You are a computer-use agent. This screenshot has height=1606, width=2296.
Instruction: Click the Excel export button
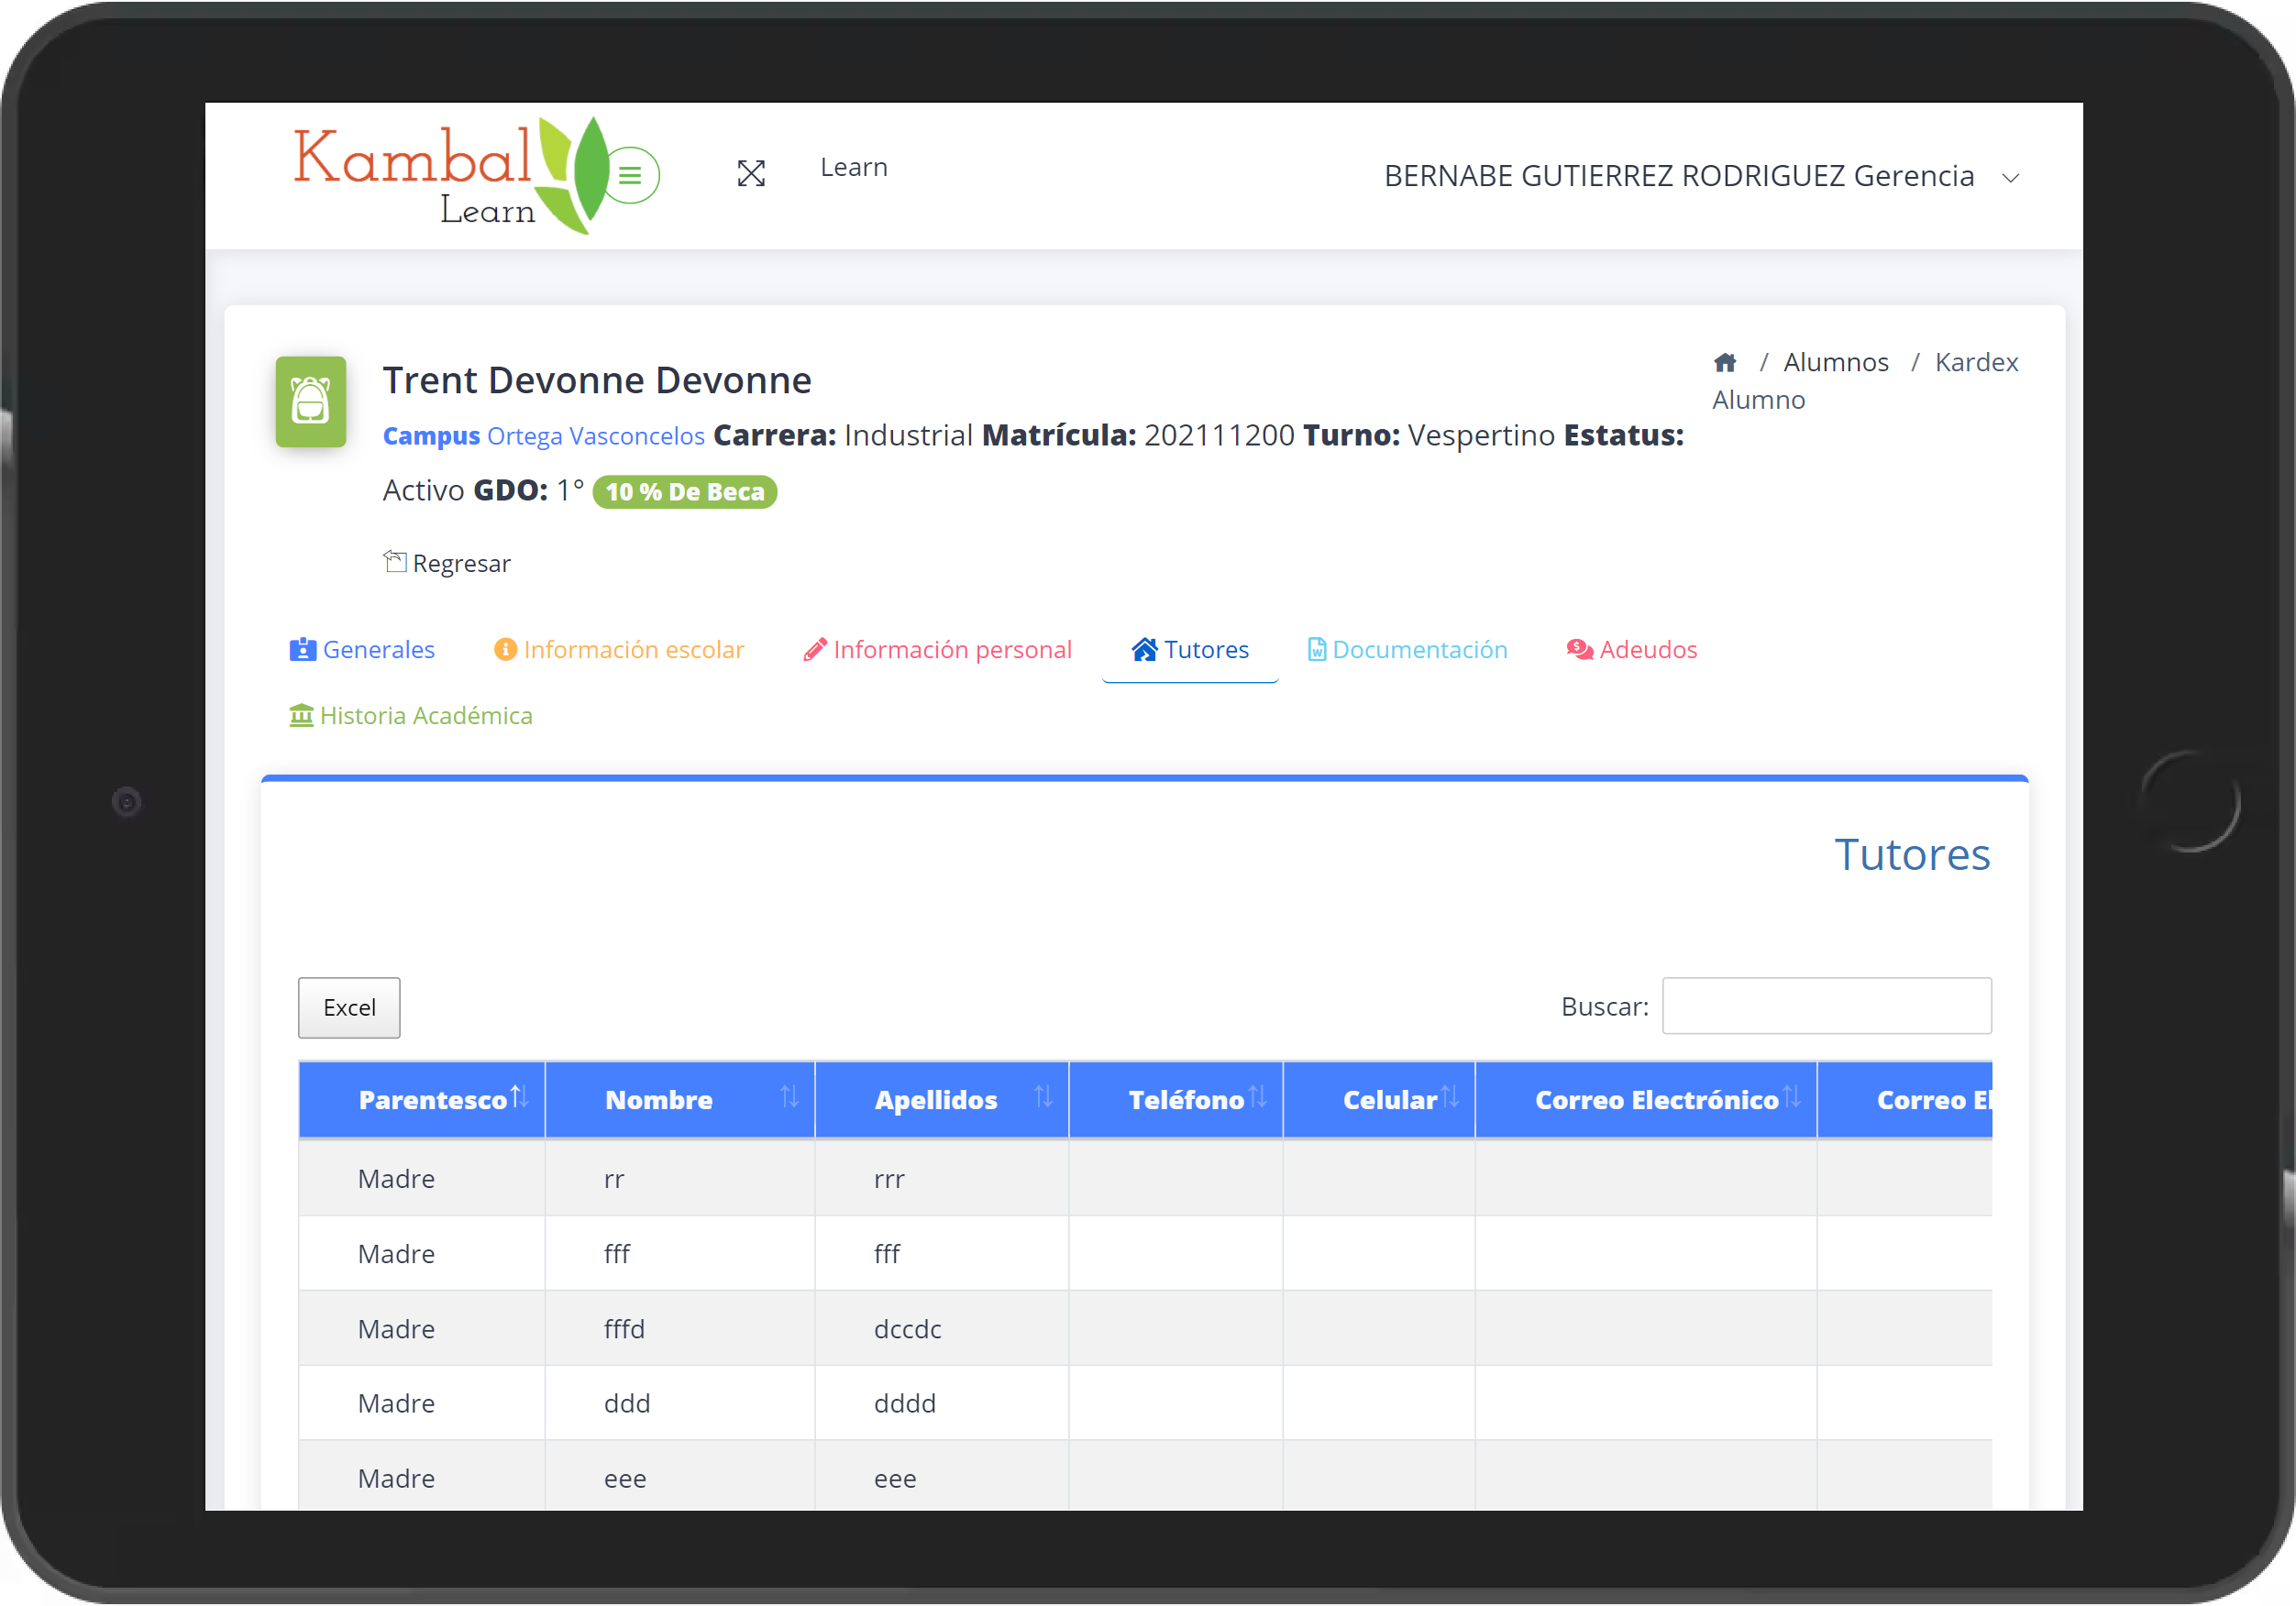click(x=348, y=1006)
